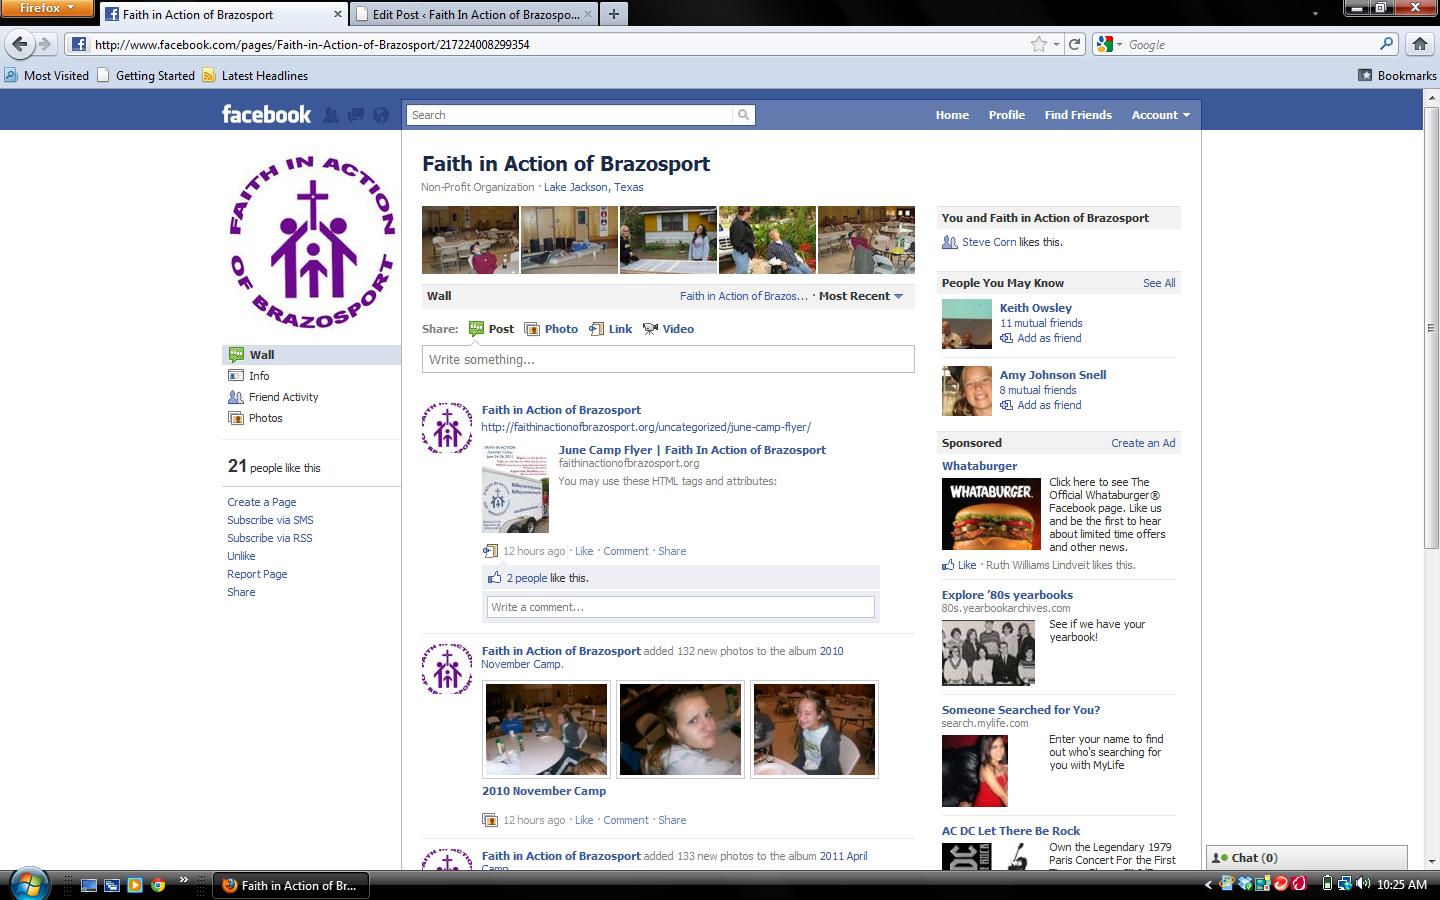Close the Faith in Action of Brazosport tab
Viewport: 1440px width, 900px height.
337,14
